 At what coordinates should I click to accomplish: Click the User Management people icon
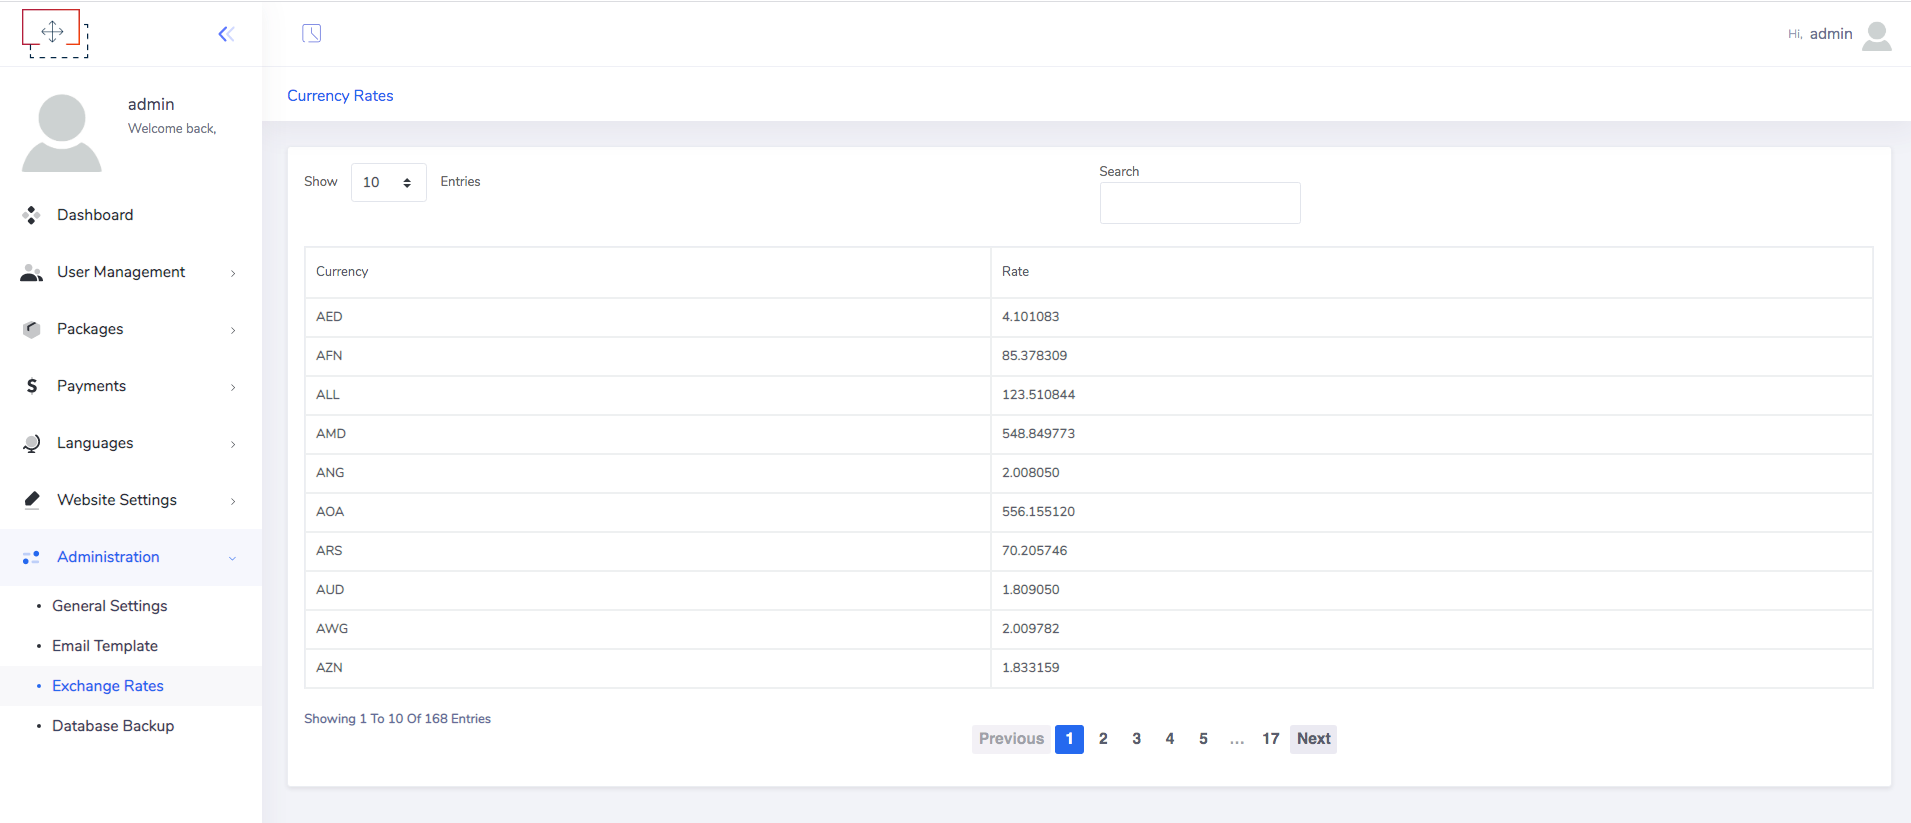32,273
